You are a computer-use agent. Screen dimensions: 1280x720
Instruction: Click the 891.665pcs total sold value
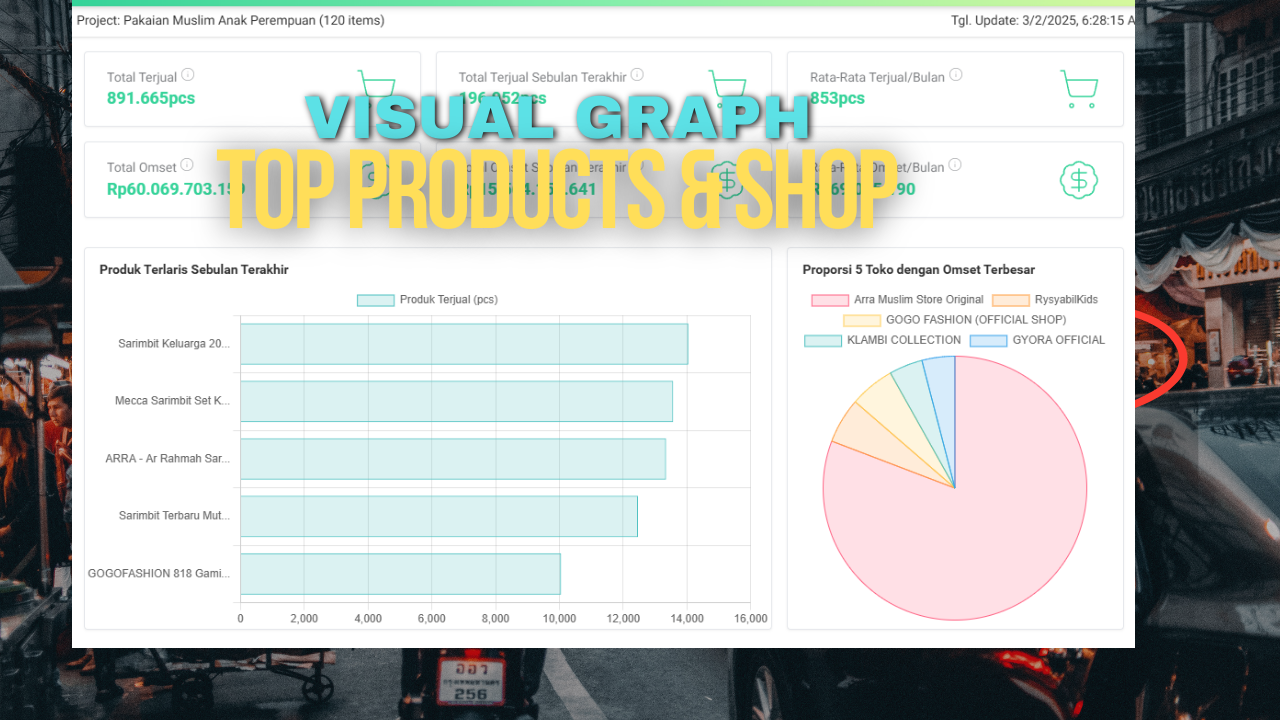pyautogui.click(x=151, y=98)
